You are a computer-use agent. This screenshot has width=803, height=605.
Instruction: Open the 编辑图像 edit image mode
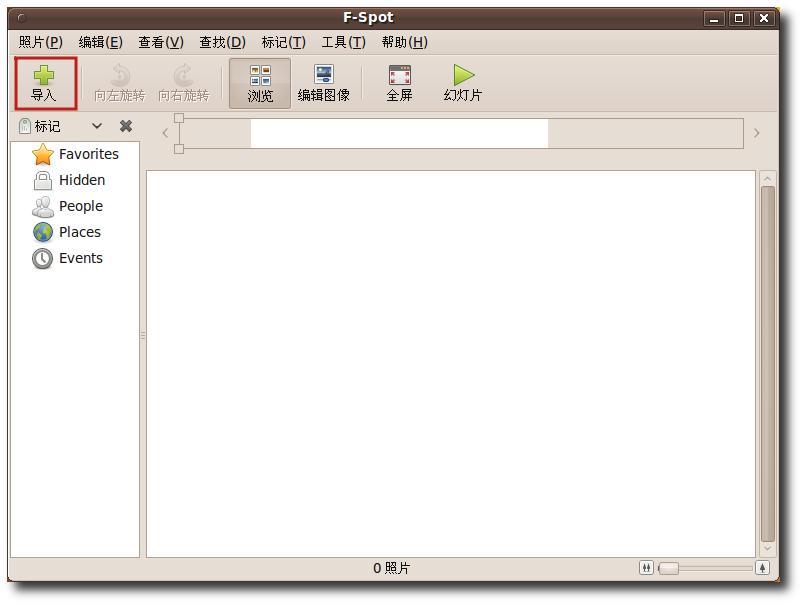(x=324, y=84)
